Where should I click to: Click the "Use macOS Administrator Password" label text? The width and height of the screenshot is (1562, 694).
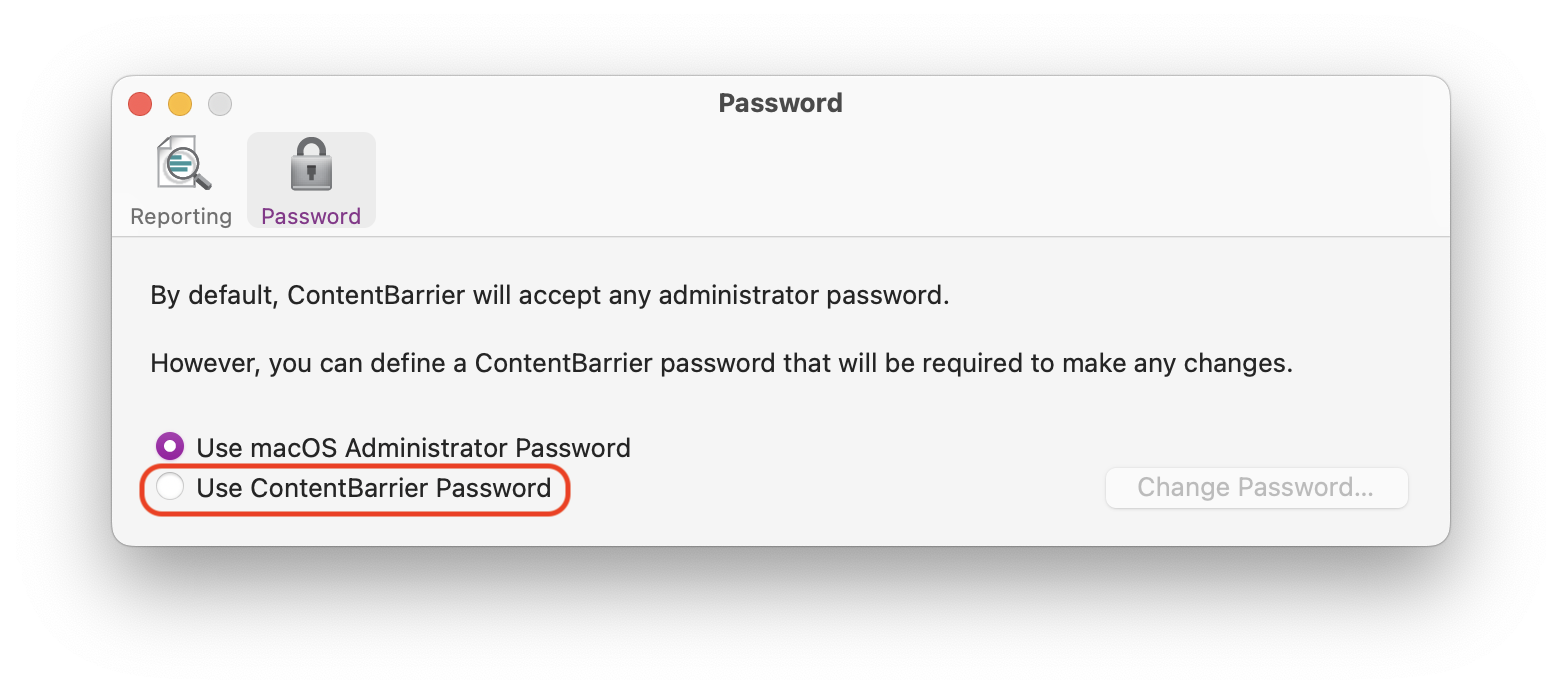click(414, 447)
